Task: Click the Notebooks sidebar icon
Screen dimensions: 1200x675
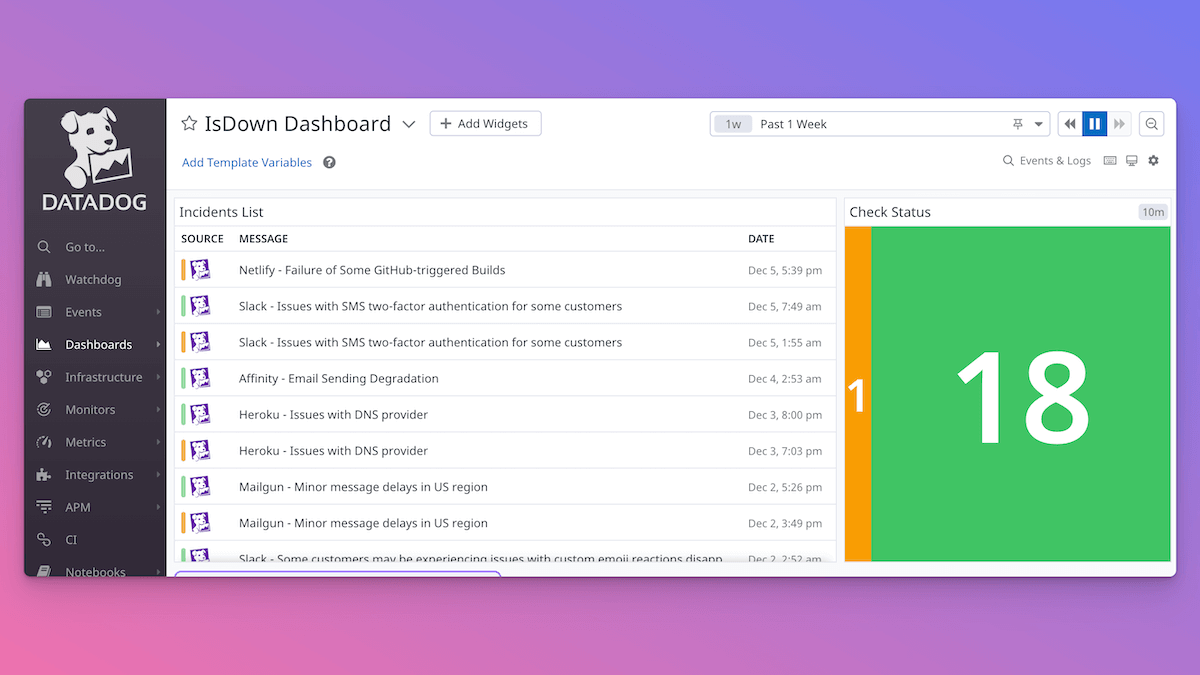Action: [44, 571]
